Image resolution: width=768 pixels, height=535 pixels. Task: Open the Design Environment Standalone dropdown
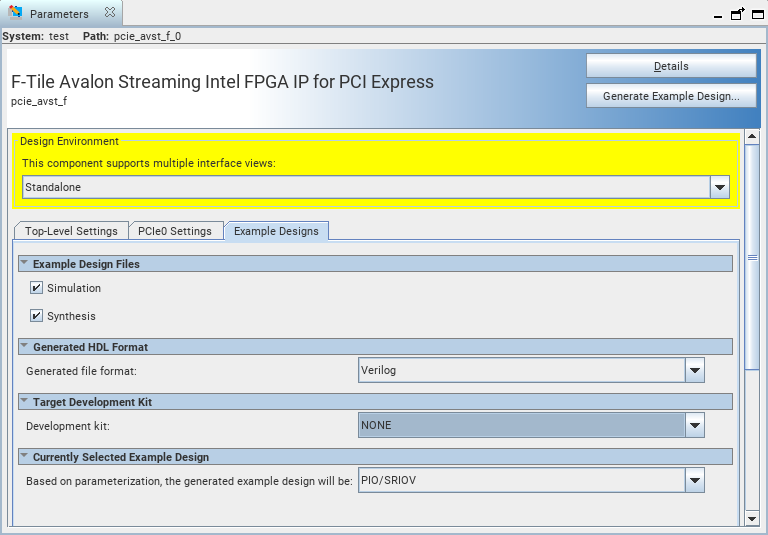click(x=719, y=187)
